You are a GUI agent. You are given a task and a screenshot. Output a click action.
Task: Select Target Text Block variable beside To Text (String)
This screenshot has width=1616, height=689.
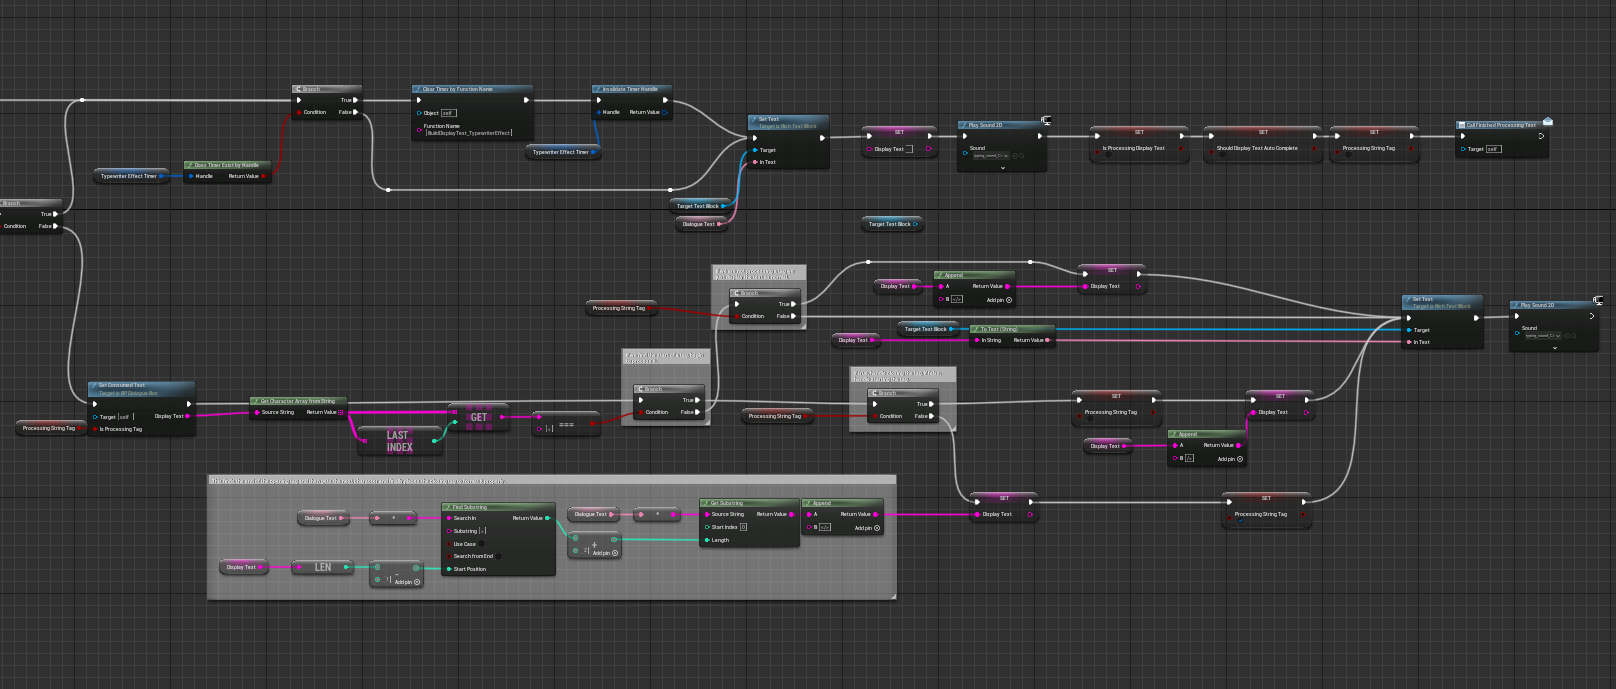click(x=927, y=329)
